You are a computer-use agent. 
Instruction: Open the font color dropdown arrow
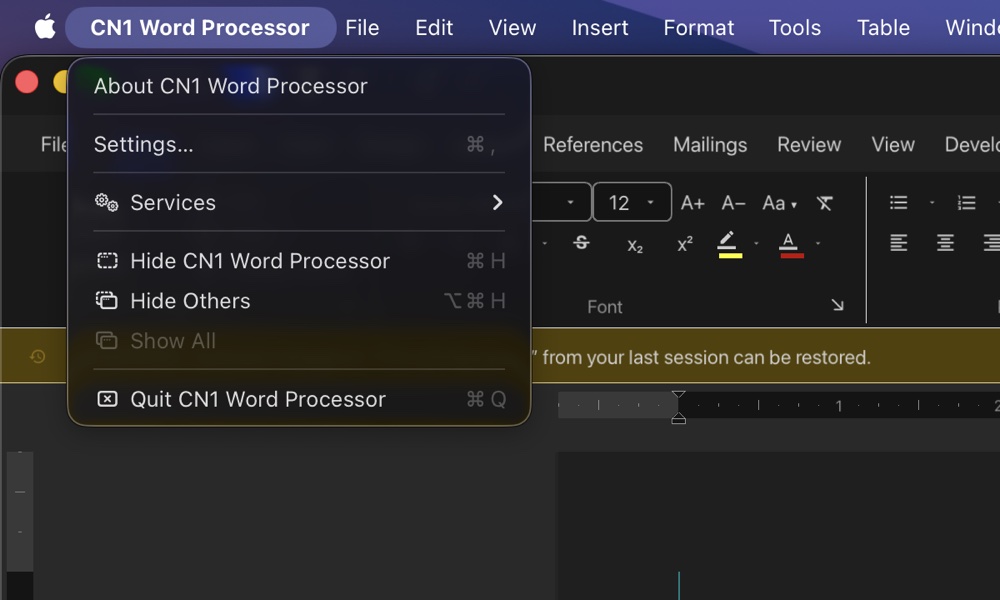pyautogui.click(x=818, y=243)
